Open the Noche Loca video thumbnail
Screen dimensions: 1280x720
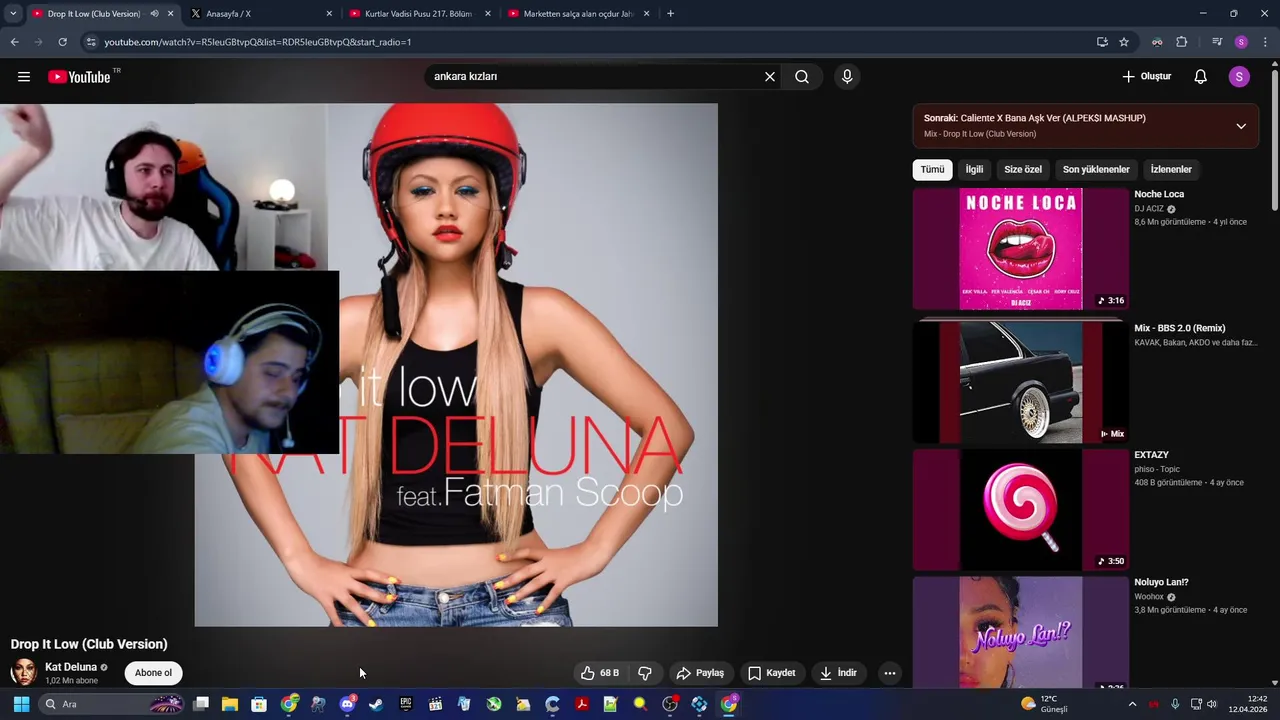(x=1020, y=249)
